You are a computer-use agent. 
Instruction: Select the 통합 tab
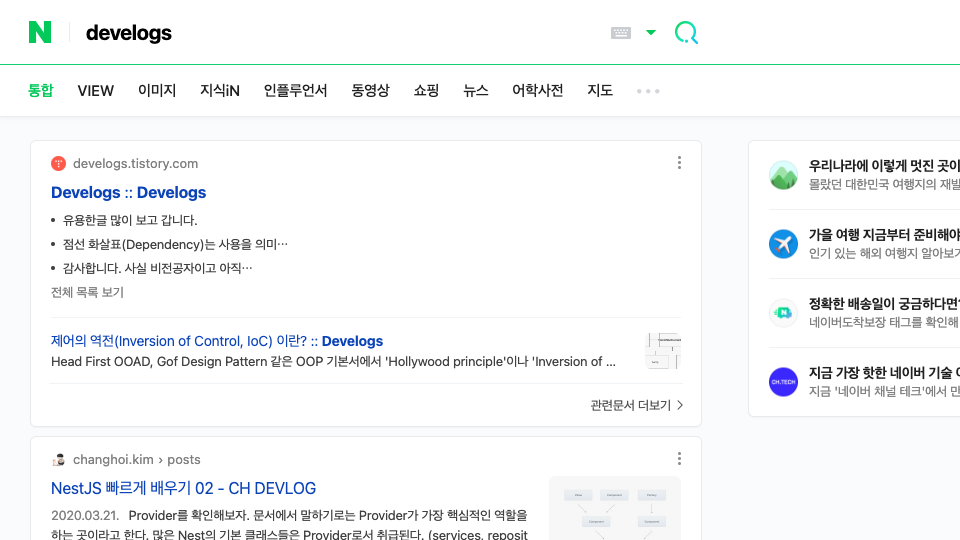pos(41,91)
